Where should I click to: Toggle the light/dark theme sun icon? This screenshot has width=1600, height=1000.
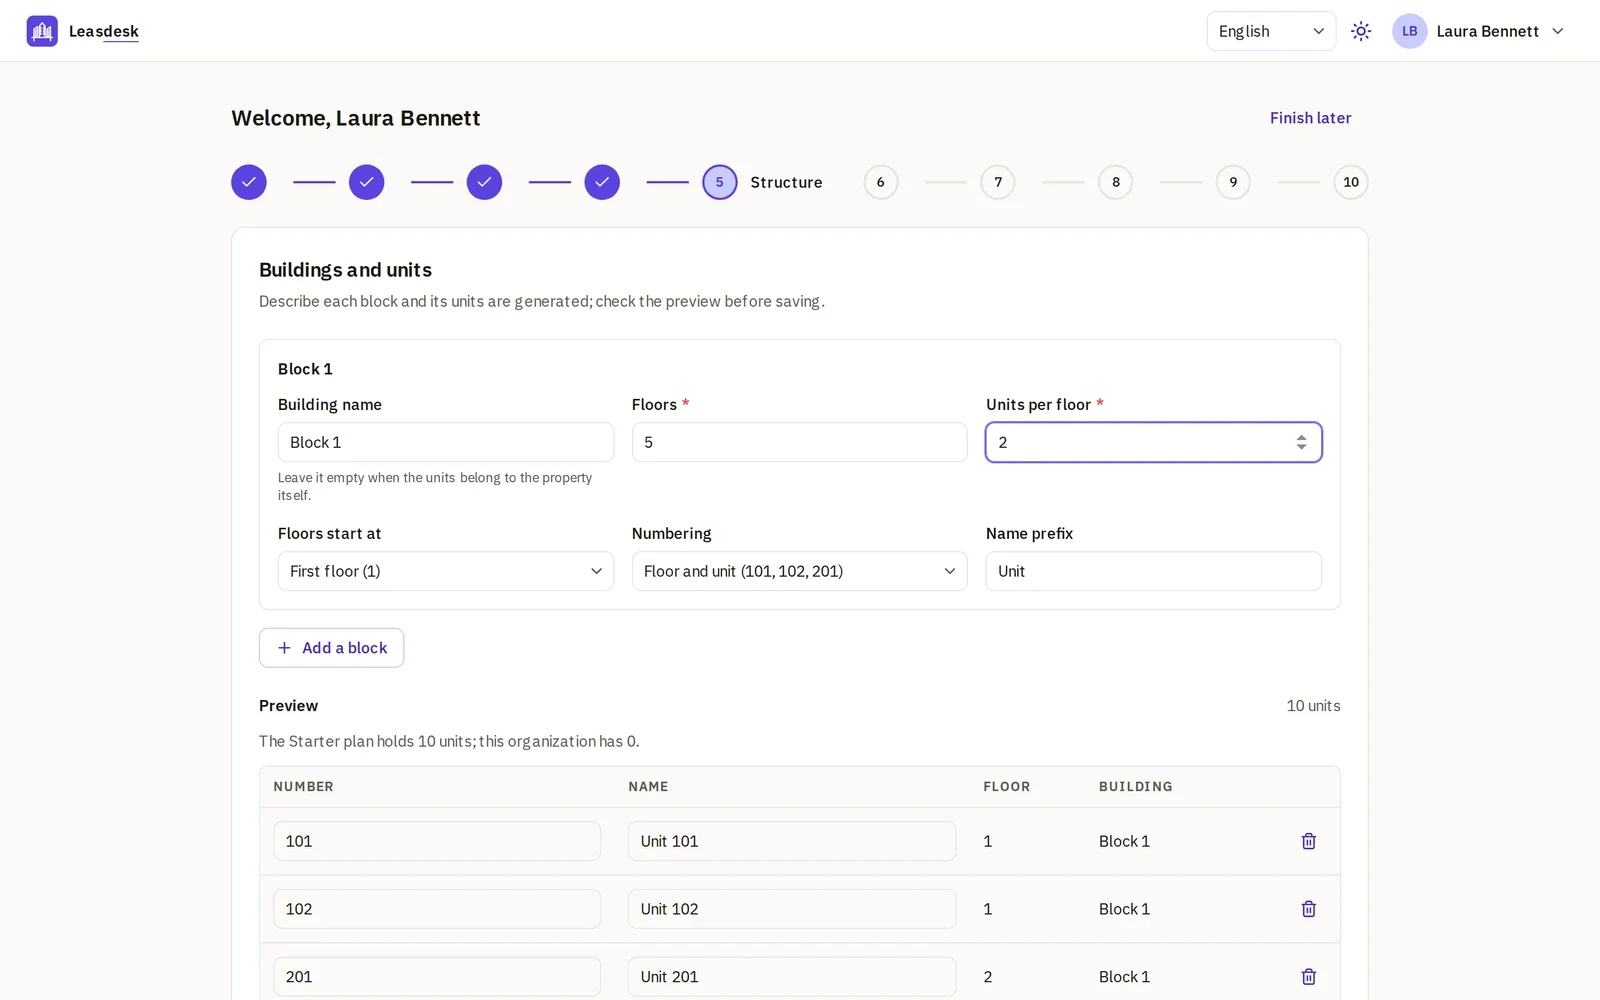(1361, 31)
